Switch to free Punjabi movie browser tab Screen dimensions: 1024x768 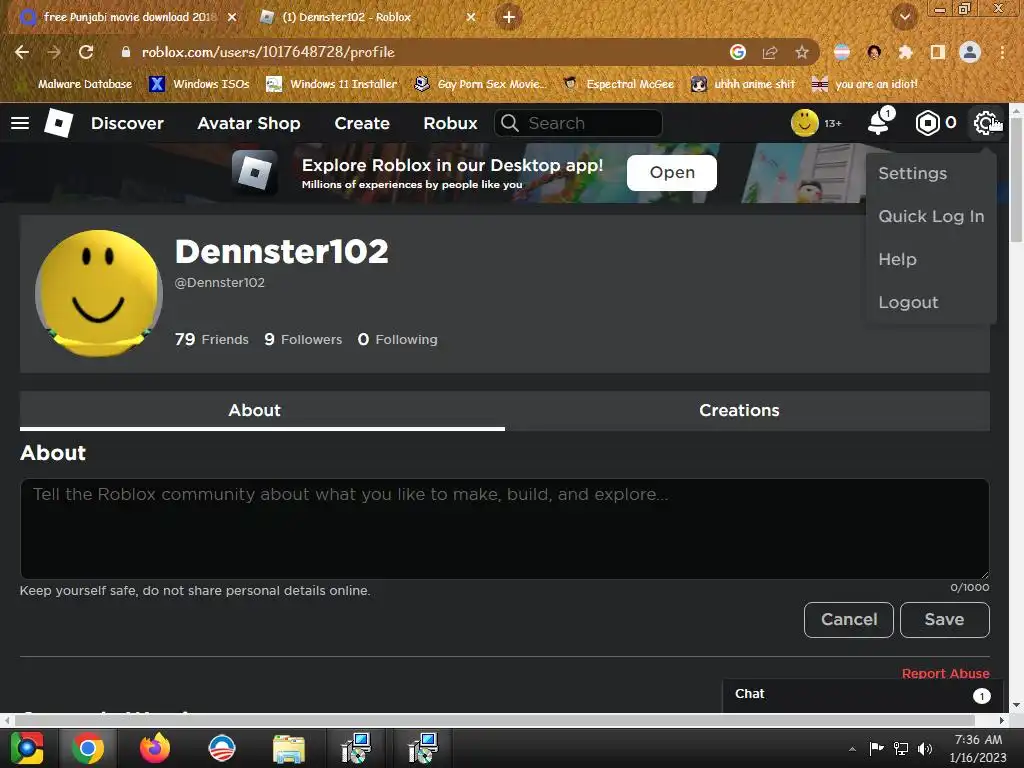click(x=129, y=17)
